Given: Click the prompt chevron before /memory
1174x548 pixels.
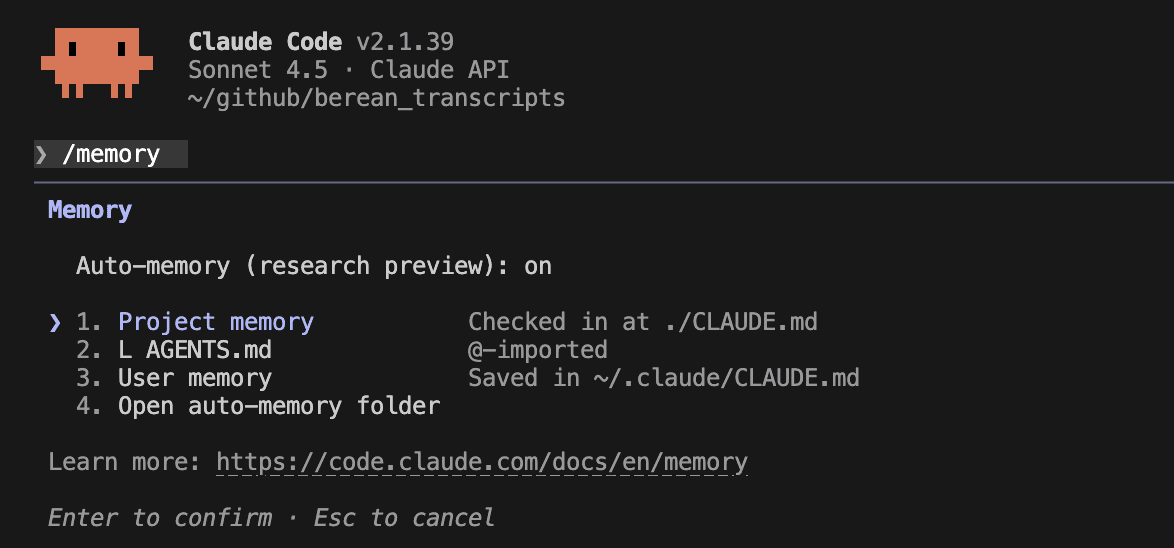Looking at the screenshot, I should coord(41,154).
